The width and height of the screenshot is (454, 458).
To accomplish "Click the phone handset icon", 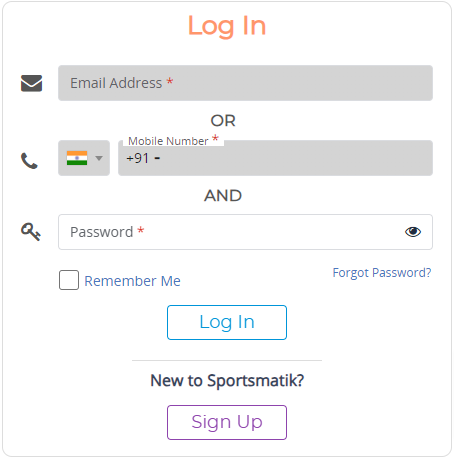I will tap(29, 161).
